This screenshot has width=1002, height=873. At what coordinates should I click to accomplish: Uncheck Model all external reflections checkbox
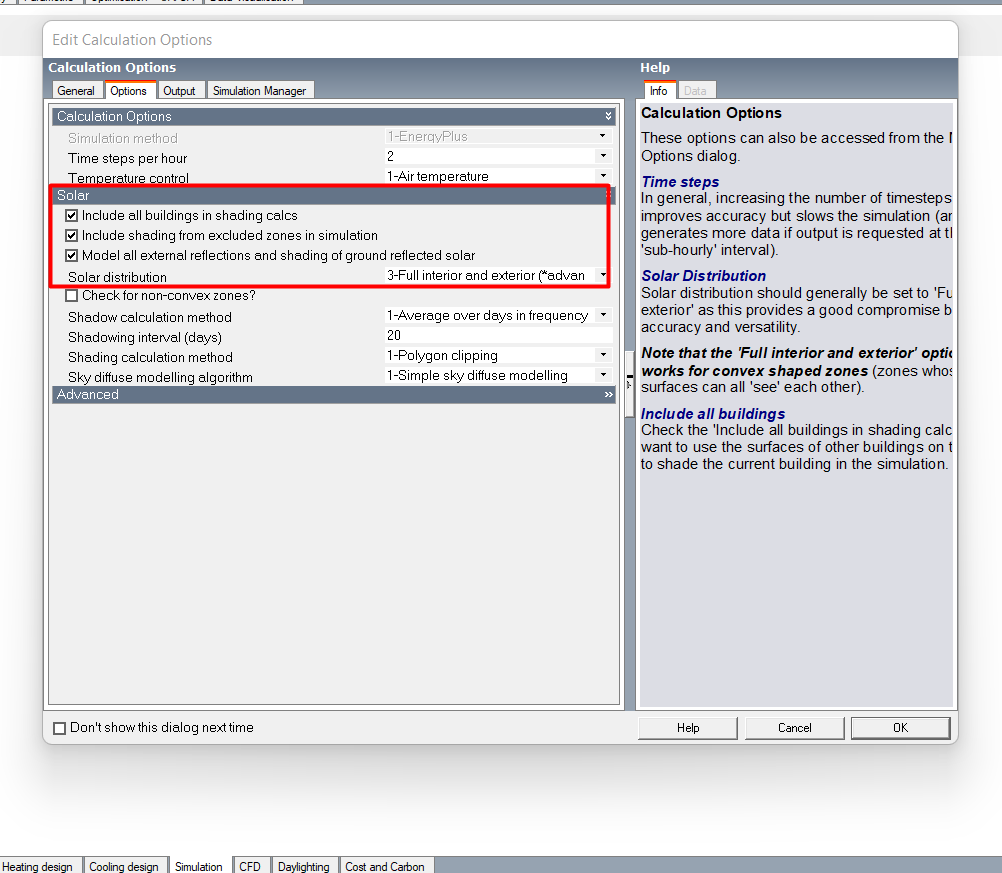[x=72, y=256]
